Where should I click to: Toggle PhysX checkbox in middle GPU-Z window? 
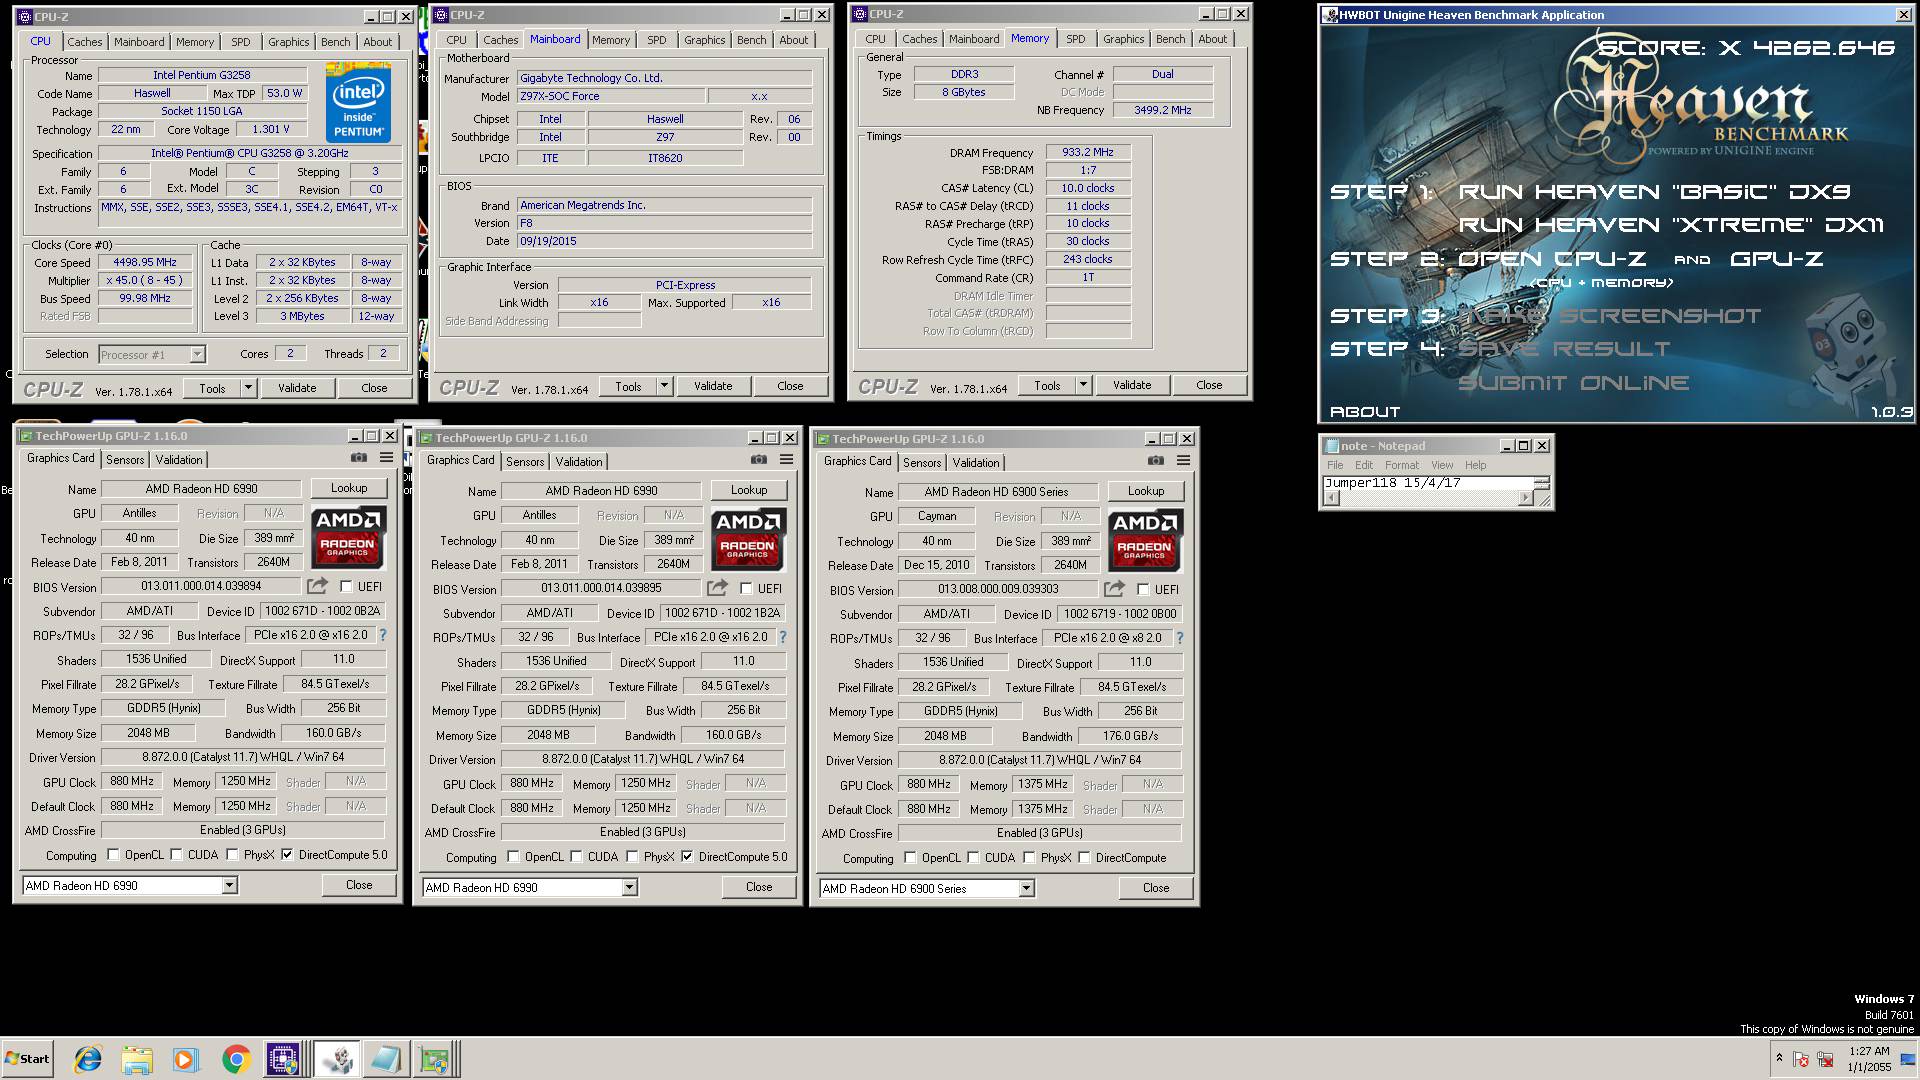pyautogui.click(x=633, y=856)
